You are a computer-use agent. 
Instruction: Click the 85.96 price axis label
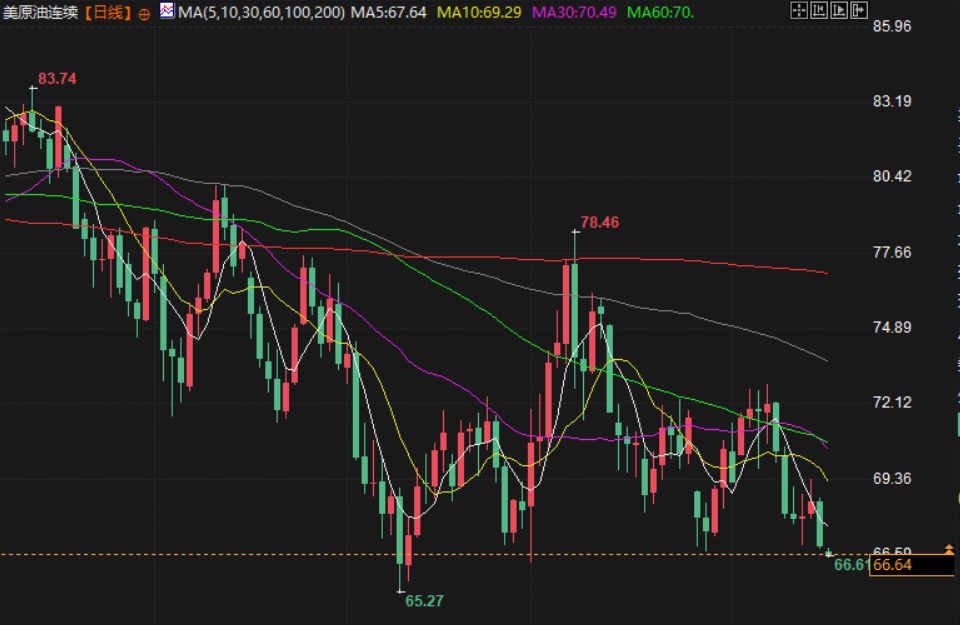pos(891,26)
